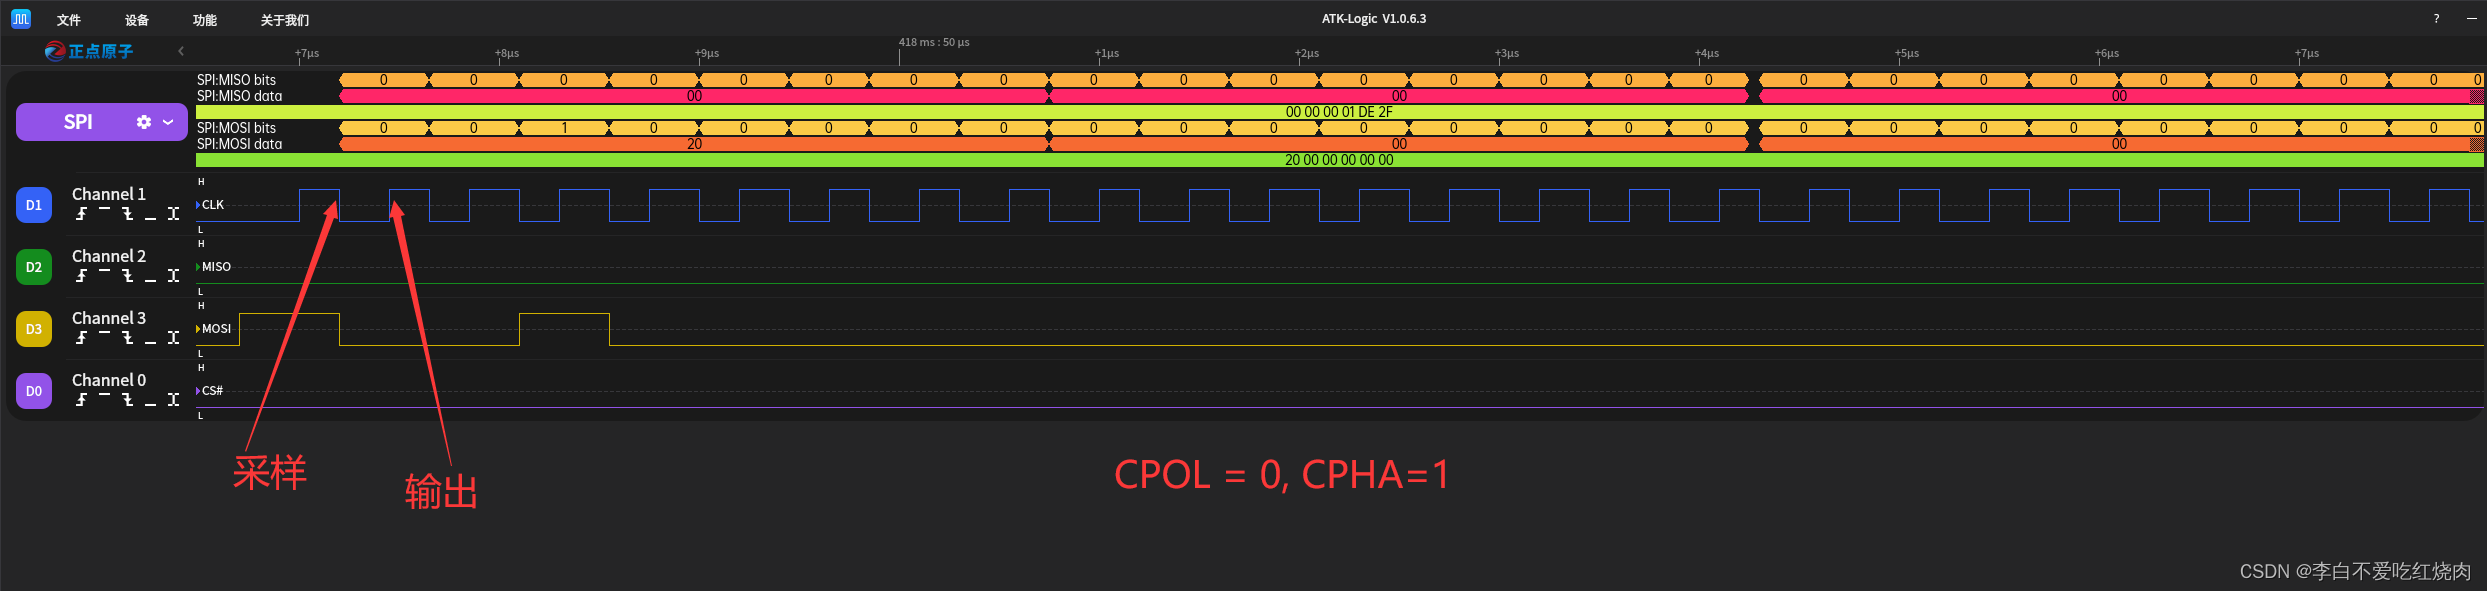Click the ATK-Logic app logo icon
The image size is (2487, 591).
[x=21, y=18]
